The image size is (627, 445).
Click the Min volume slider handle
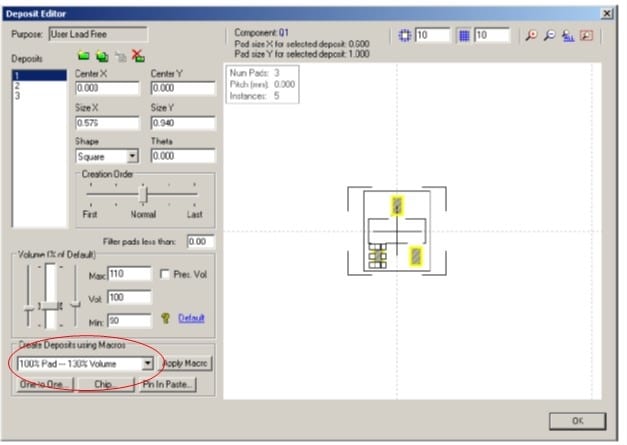point(28,308)
